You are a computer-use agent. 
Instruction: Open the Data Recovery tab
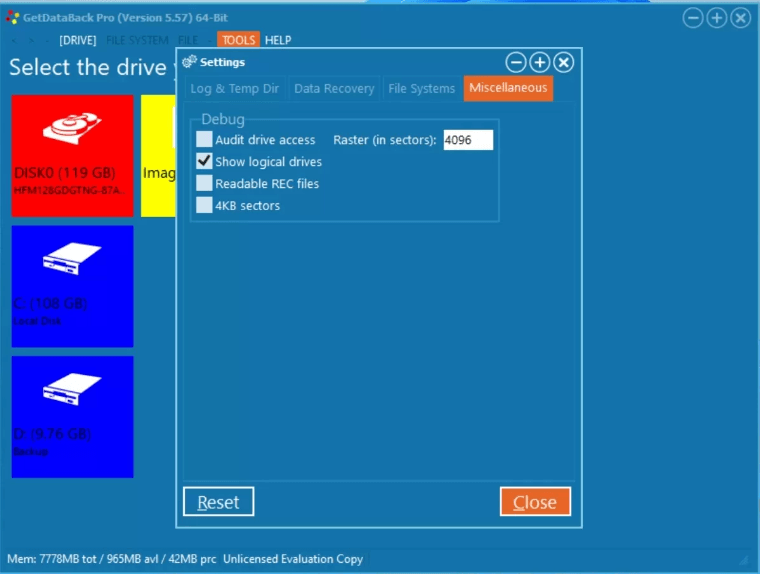[x=334, y=89]
